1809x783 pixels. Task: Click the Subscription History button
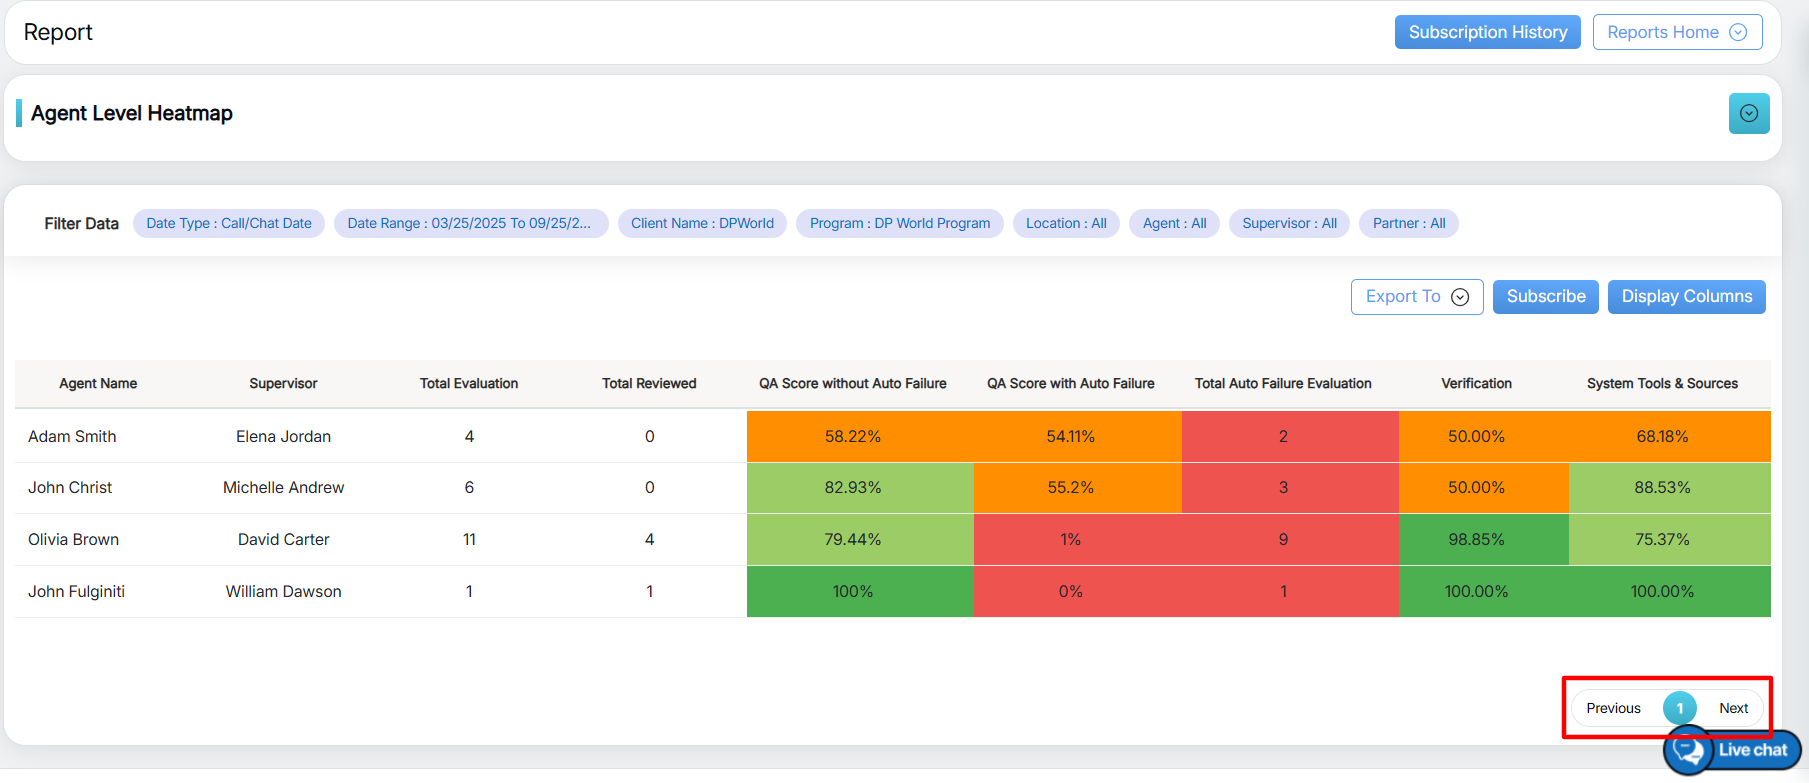click(1487, 32)
